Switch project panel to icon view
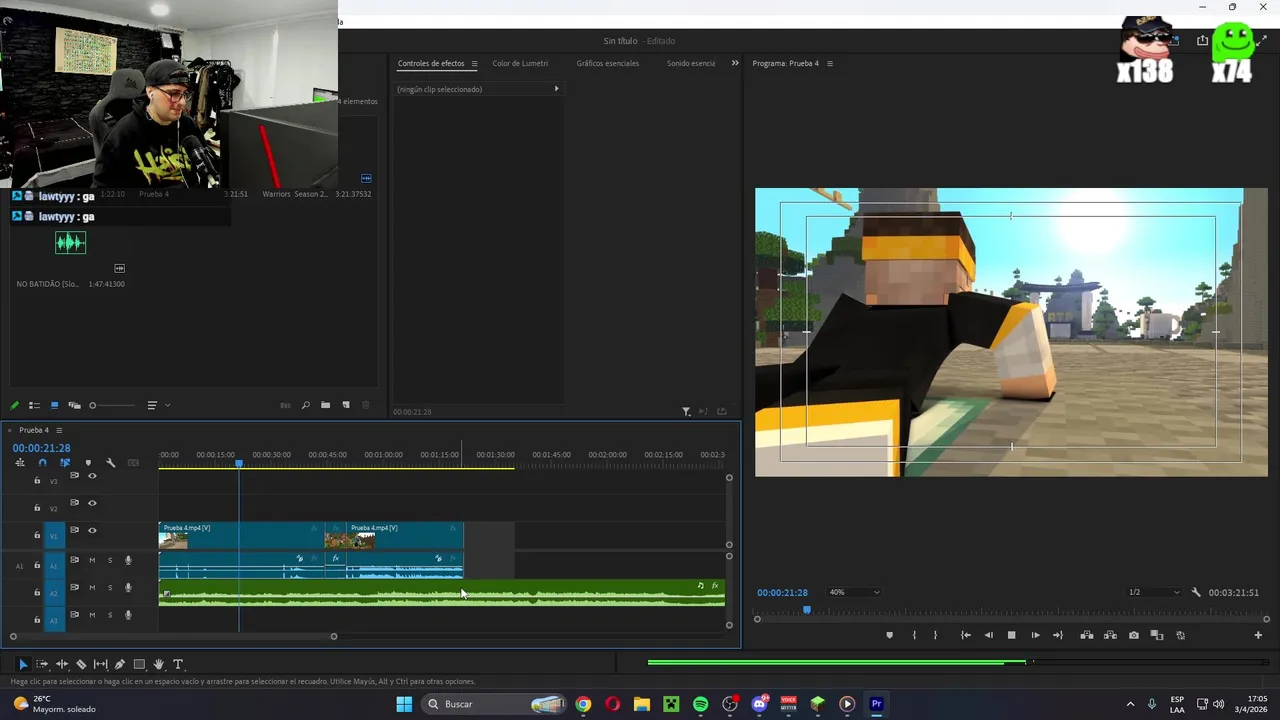Viewport: 1280px width, 720px height. pos(54,405)
